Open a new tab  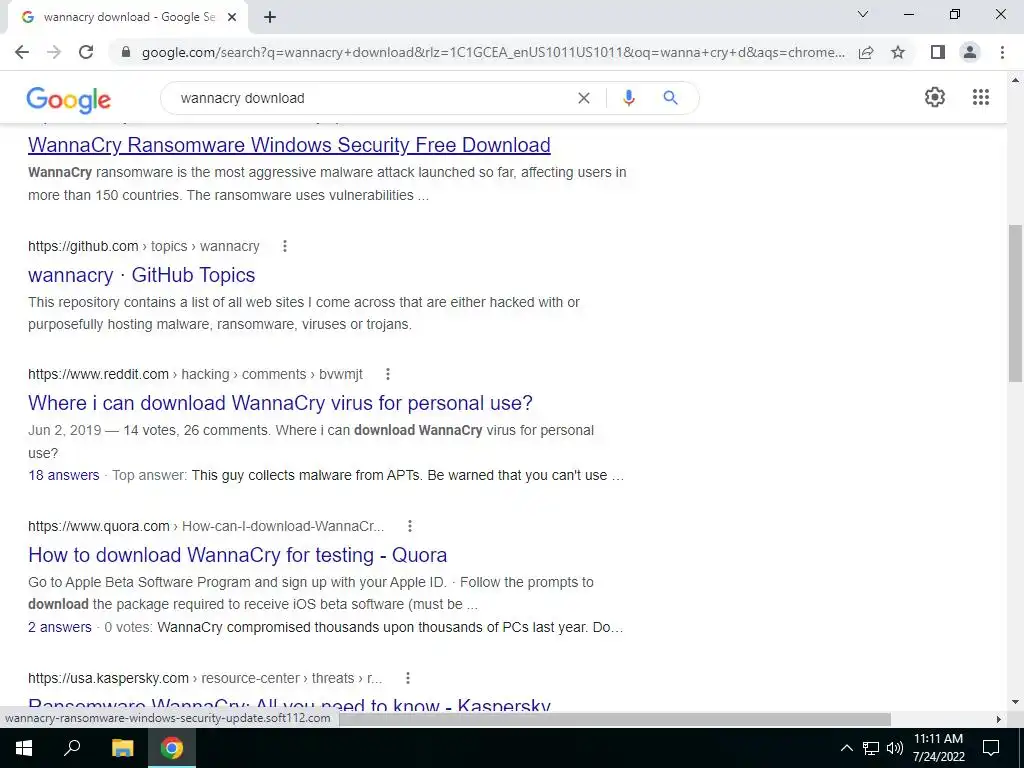[270, 18]
